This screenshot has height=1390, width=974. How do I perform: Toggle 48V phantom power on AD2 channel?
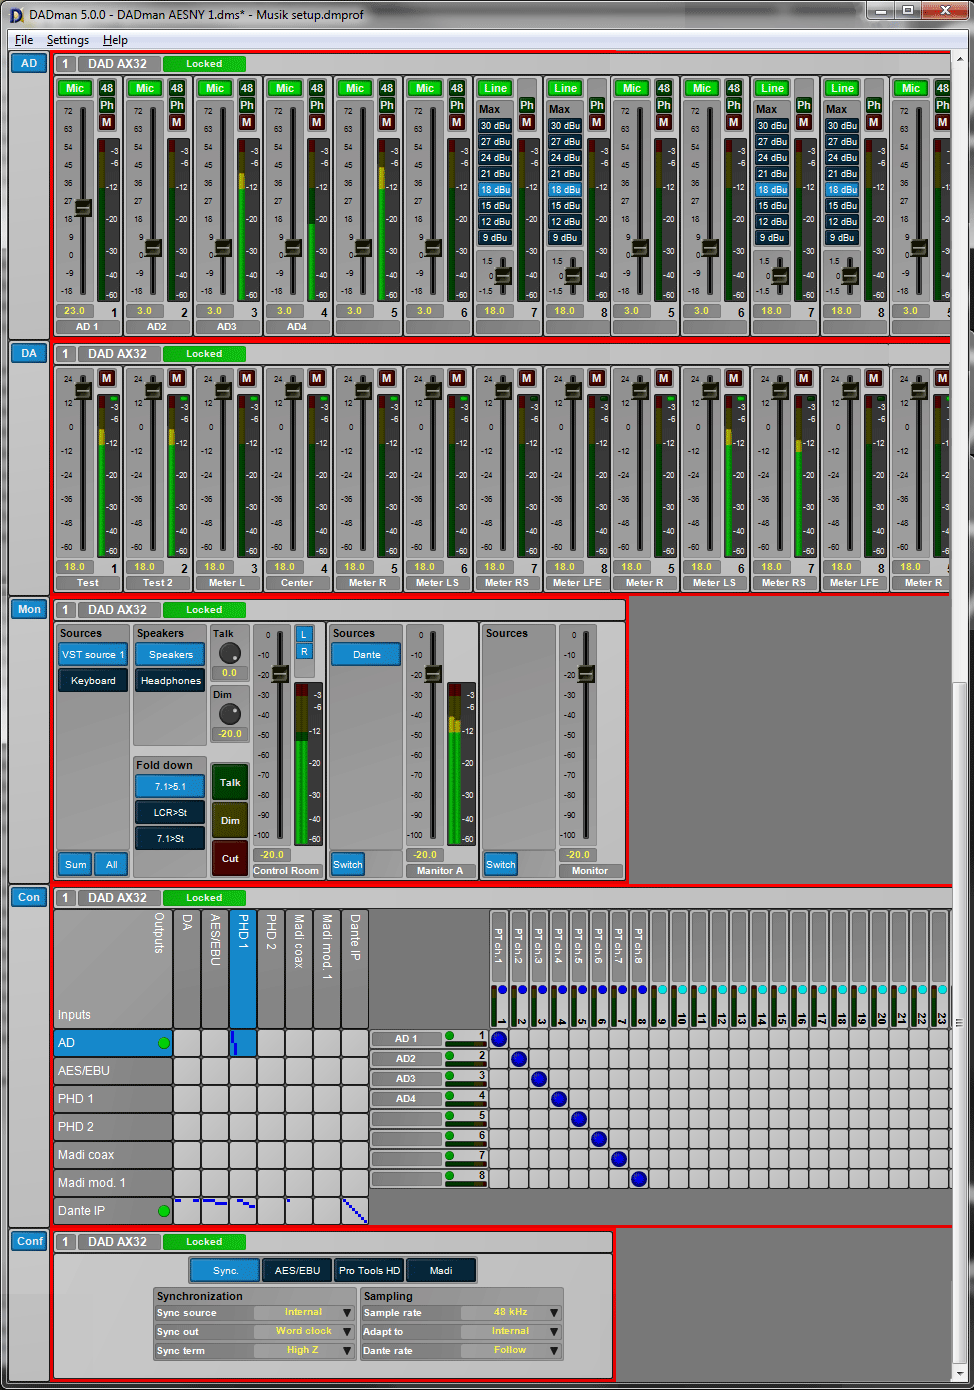coord(177,88)
